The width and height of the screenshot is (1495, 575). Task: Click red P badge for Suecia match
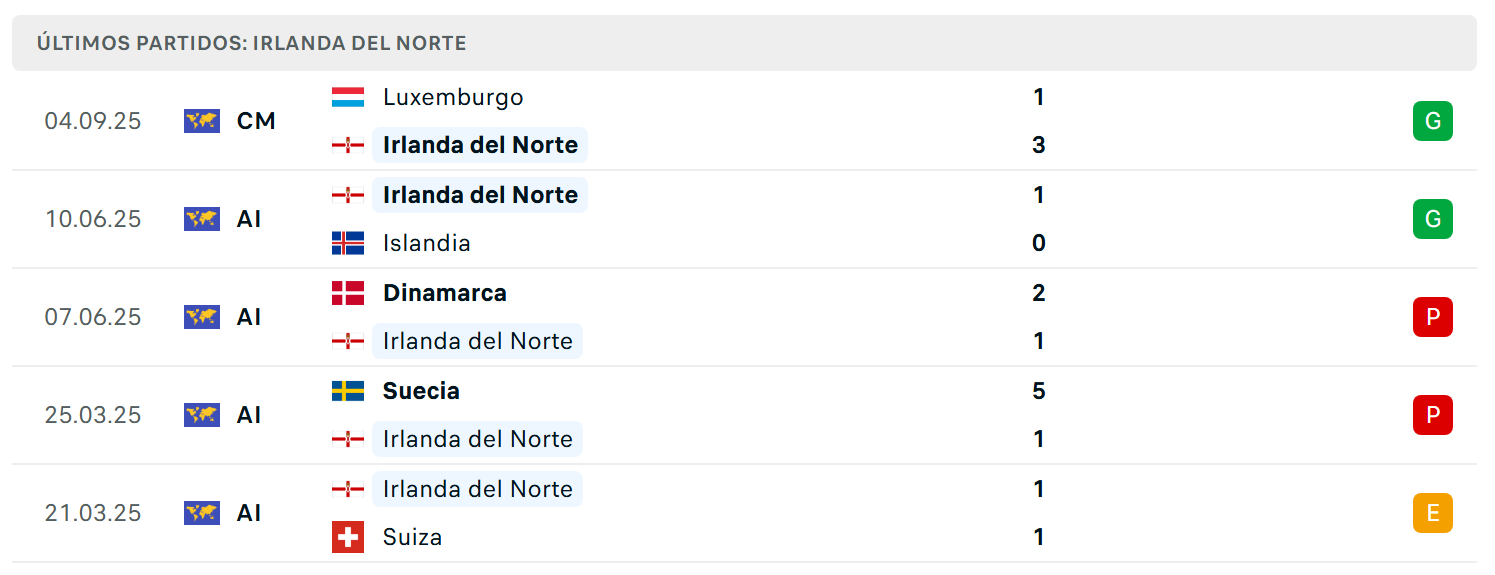click(1432, 415)
